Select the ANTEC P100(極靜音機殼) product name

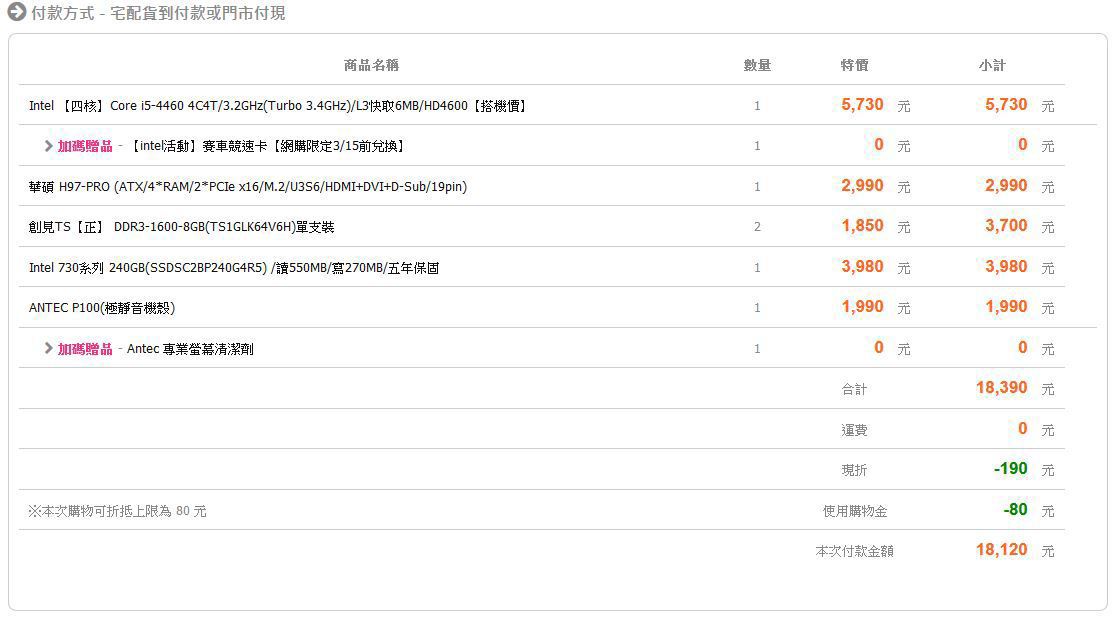(x=101, y=308)
